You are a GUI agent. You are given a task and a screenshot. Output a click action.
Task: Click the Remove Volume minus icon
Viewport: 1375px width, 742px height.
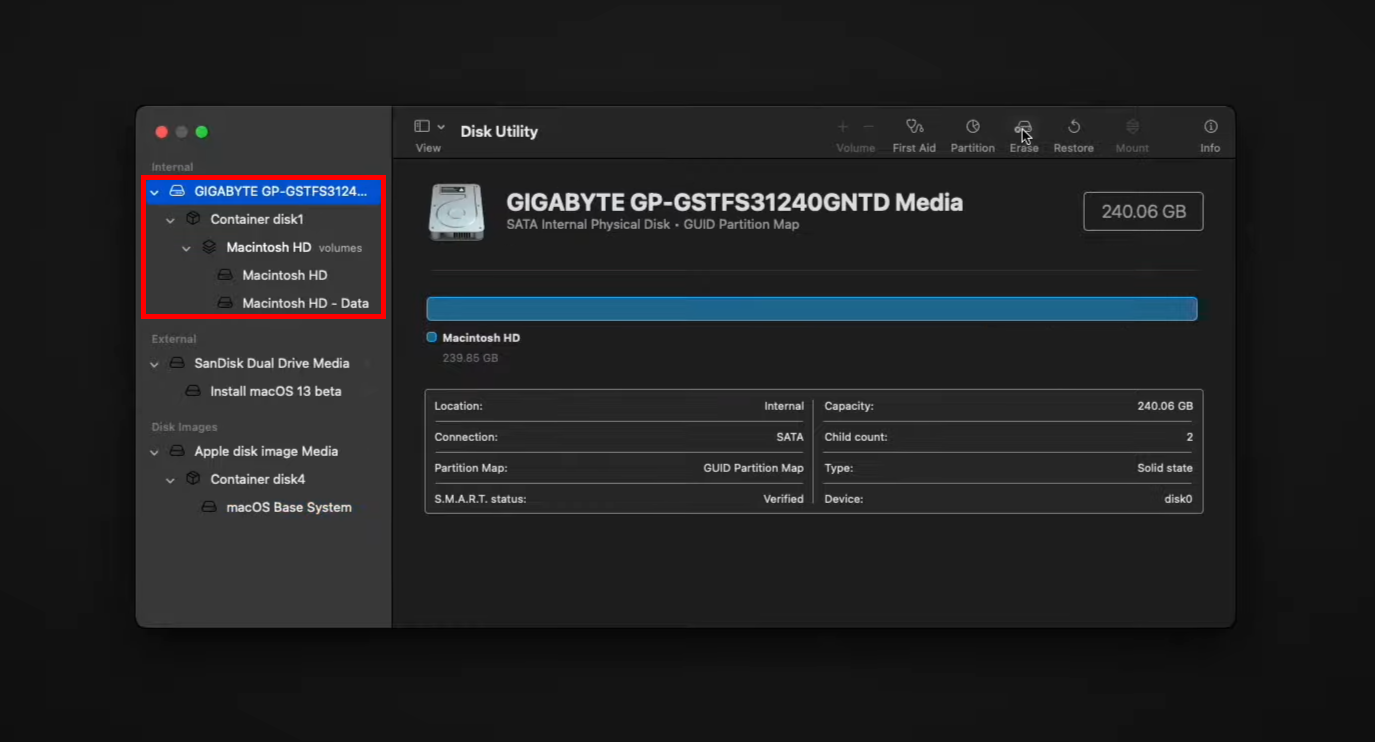867,127
